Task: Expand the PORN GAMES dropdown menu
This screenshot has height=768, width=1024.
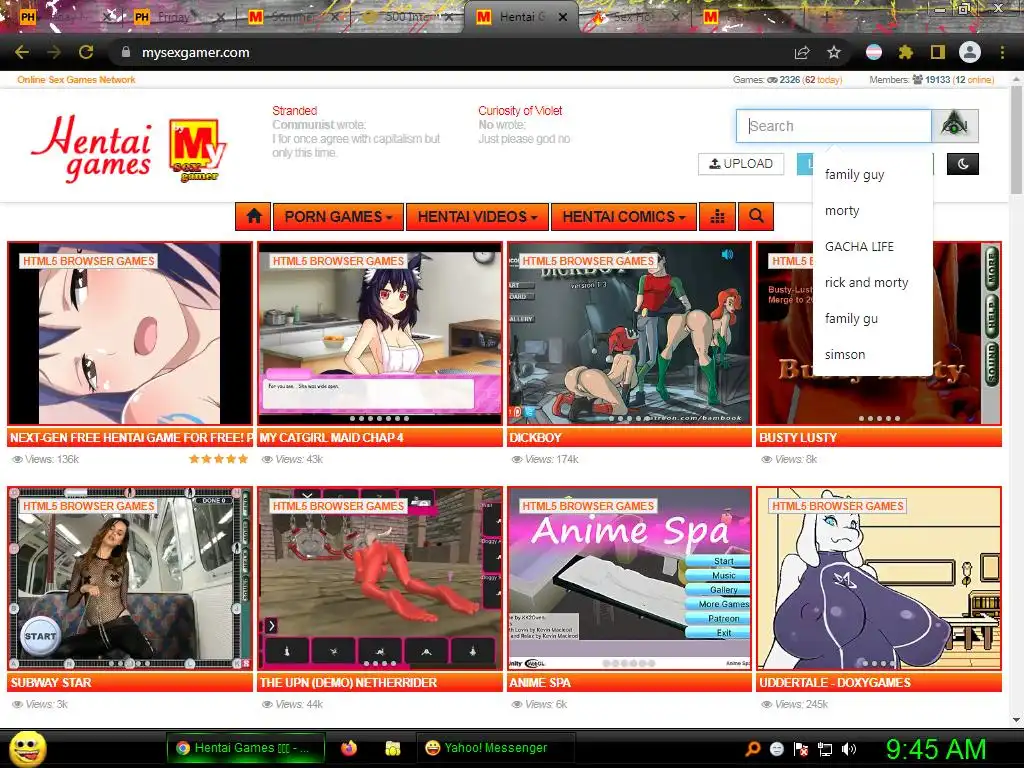Action: (x=338, y=216)
